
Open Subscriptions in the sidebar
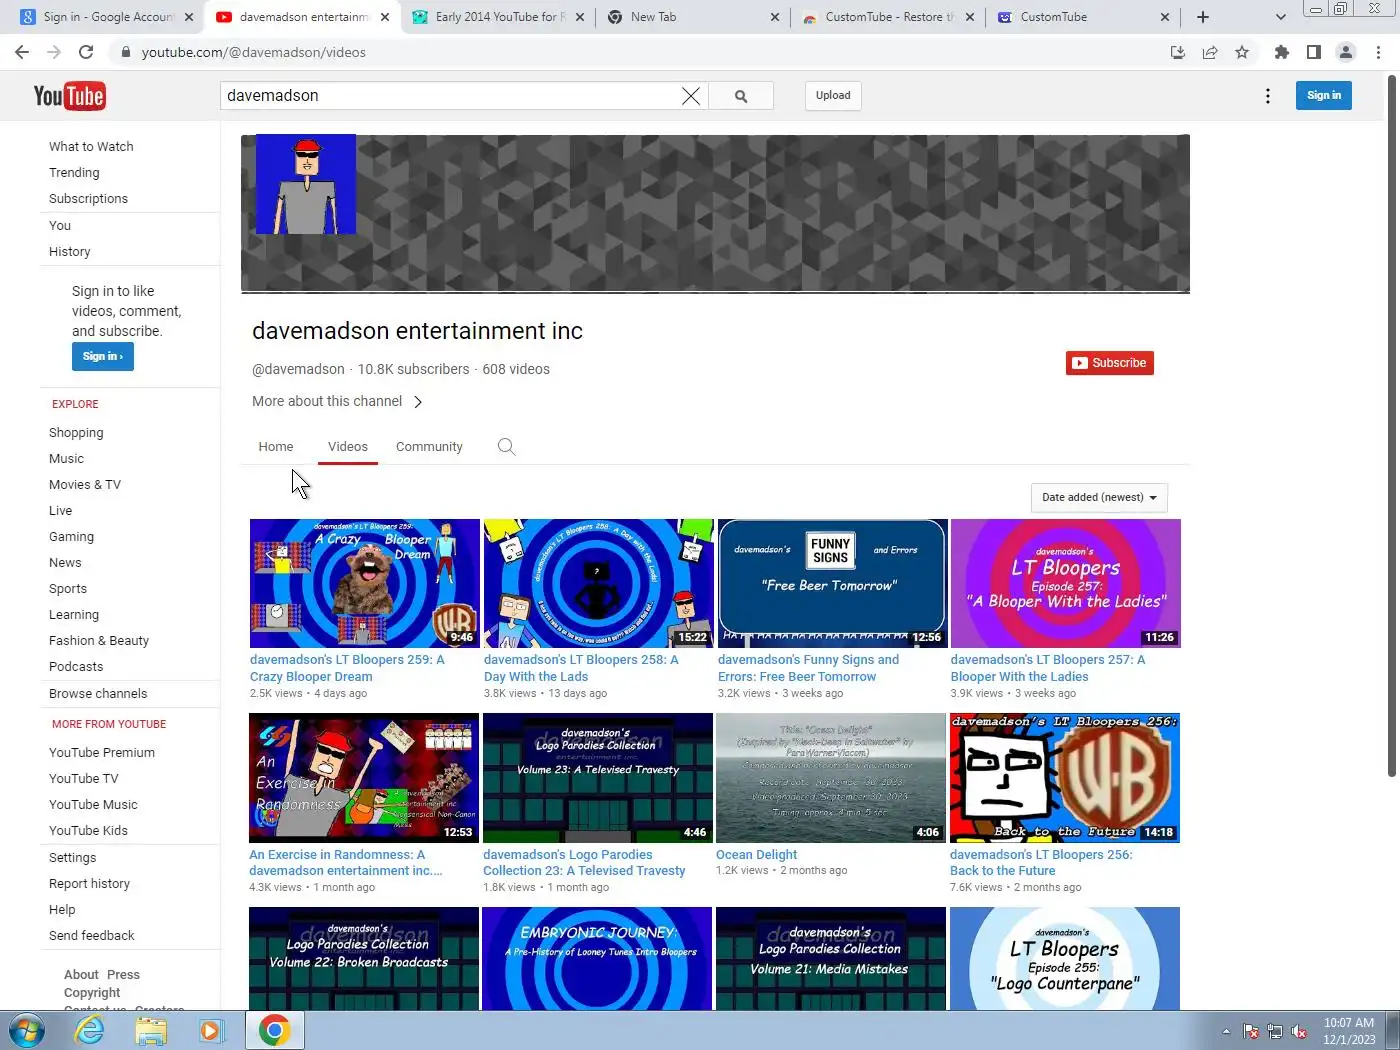pos(88,199)
